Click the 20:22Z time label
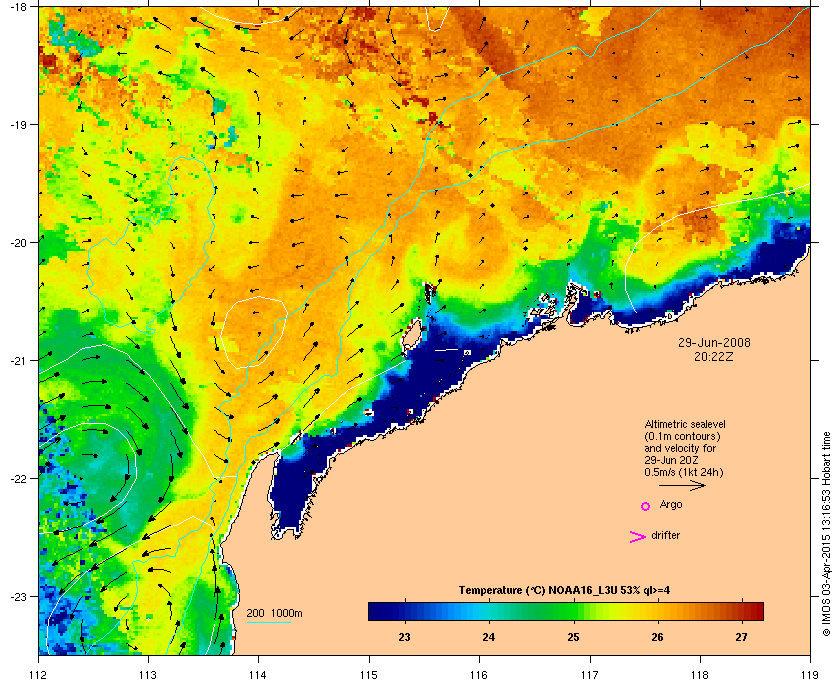The image size is (840, 680). point(714,356)
